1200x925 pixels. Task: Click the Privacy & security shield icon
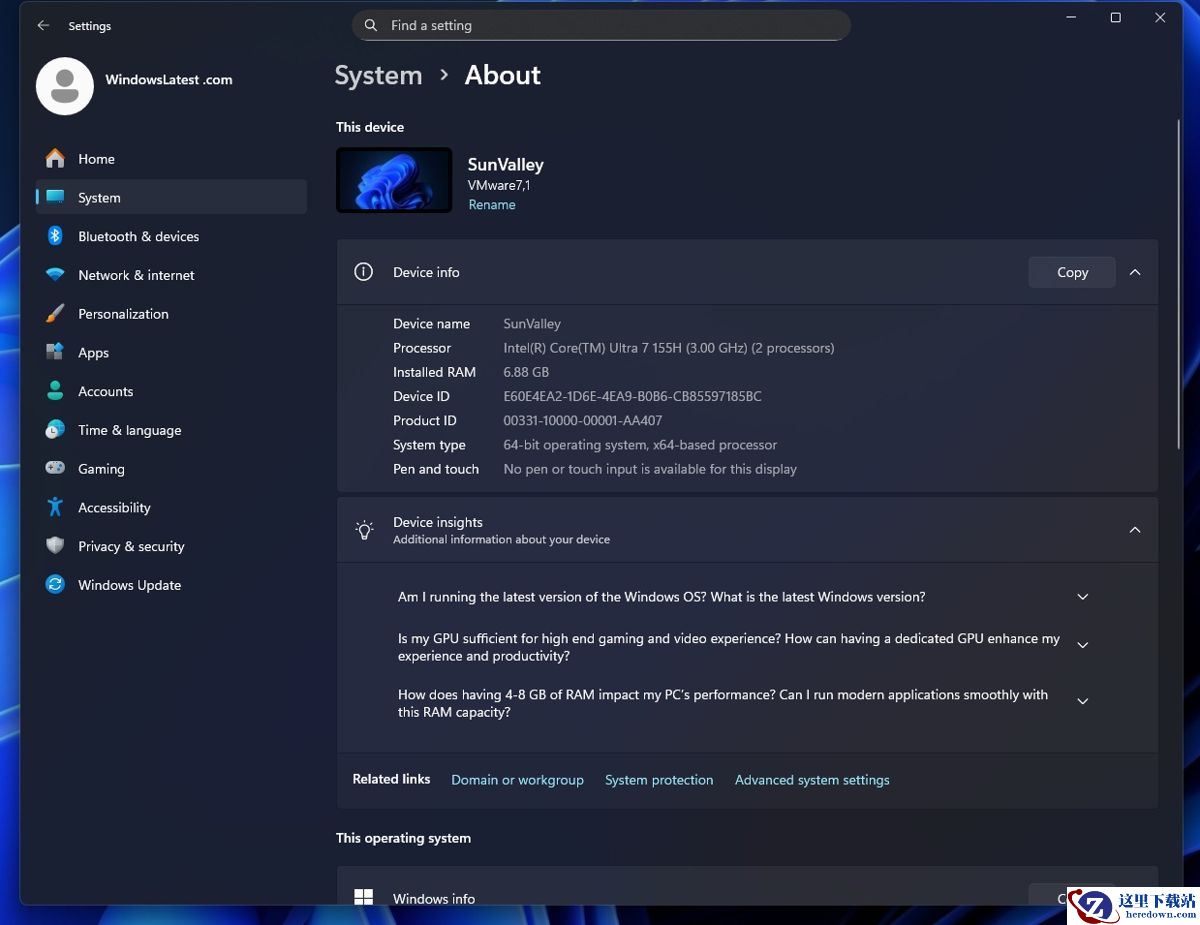coord(56,546)
